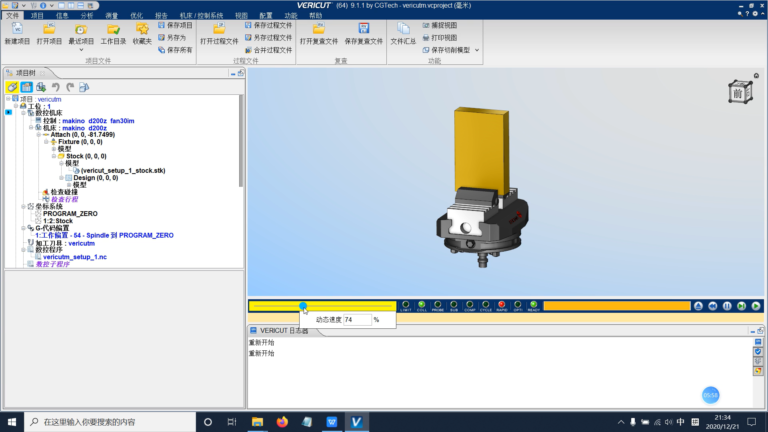
Task: Play the simulation
Action: coord(756,306)
